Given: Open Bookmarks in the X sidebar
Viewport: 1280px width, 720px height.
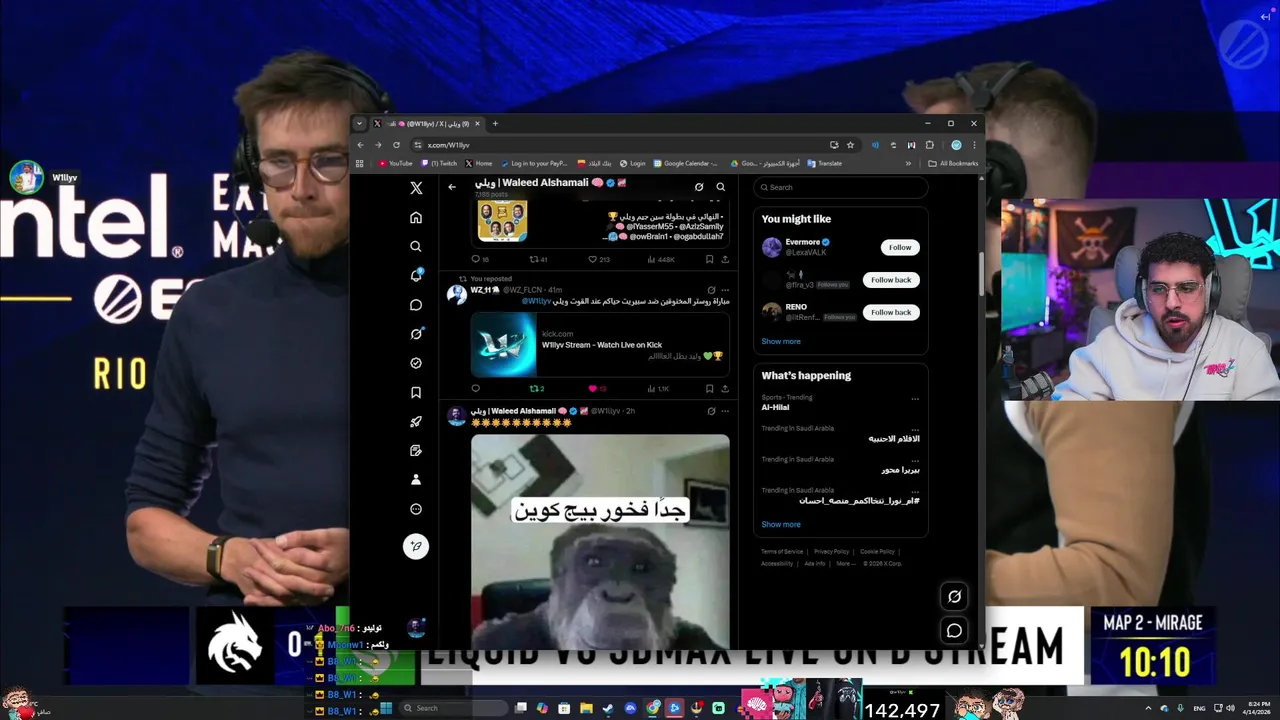Looking at the screenshot, I should pyautogui.click(x=416, y=393).
